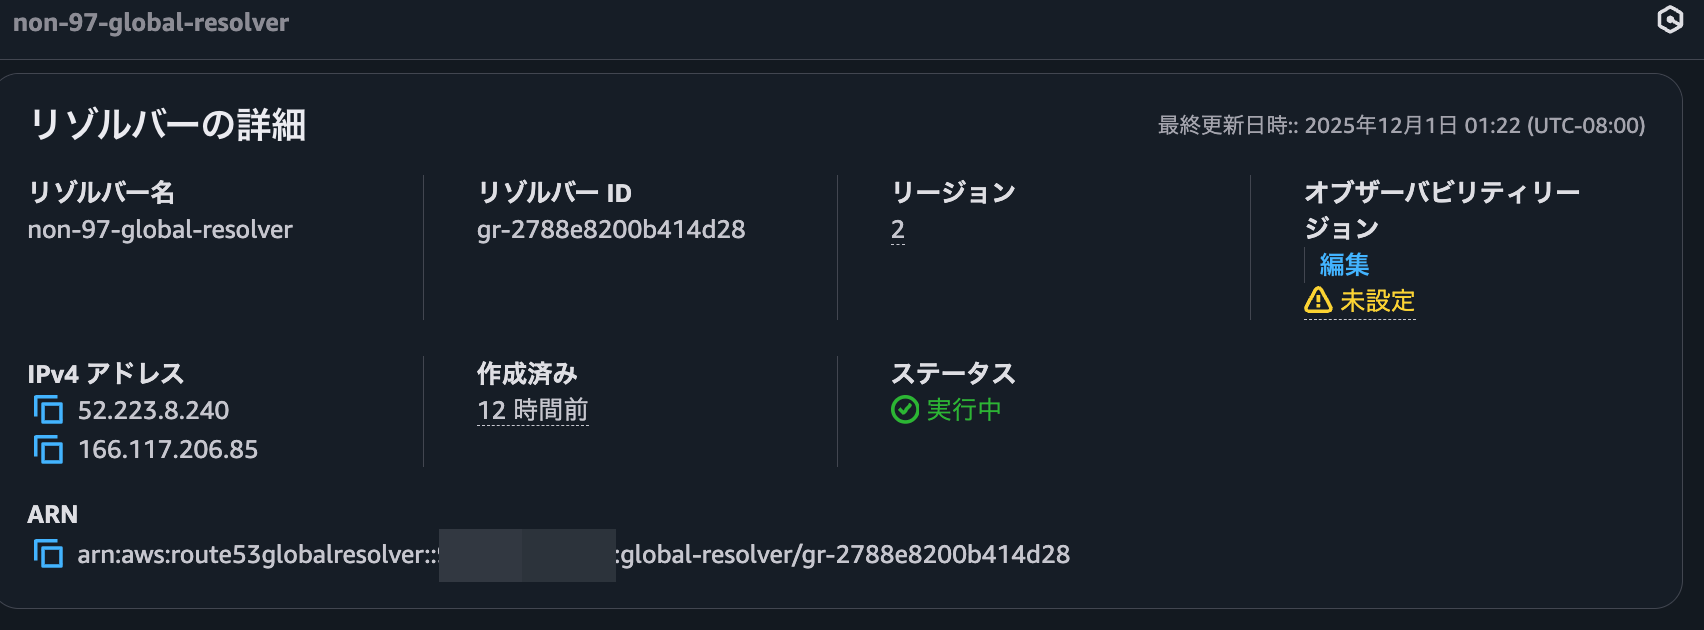Click the 実行中 status text
Screen dimensions: 1704x630
pyautogui.click(x=963, y=410)
